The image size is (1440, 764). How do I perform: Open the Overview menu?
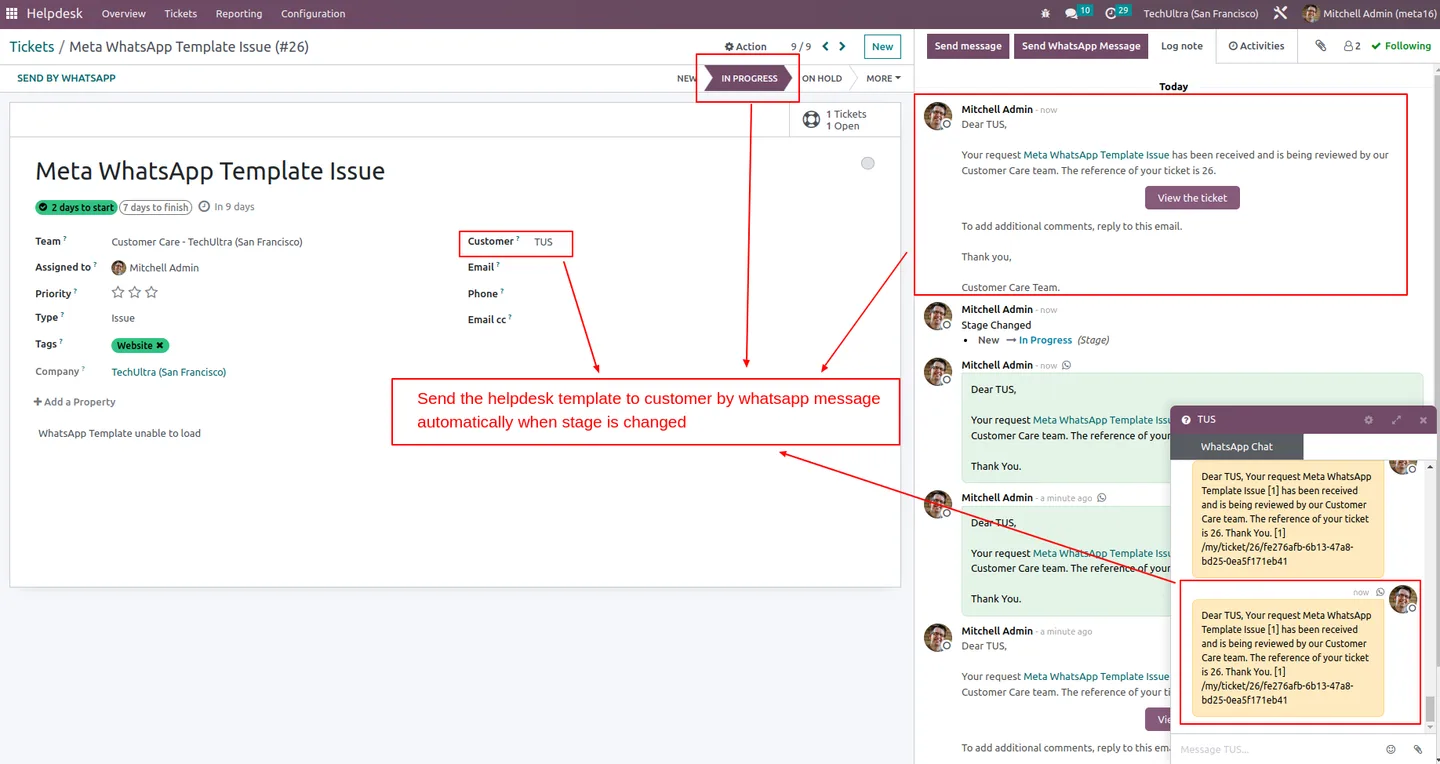tap(124, 14)
